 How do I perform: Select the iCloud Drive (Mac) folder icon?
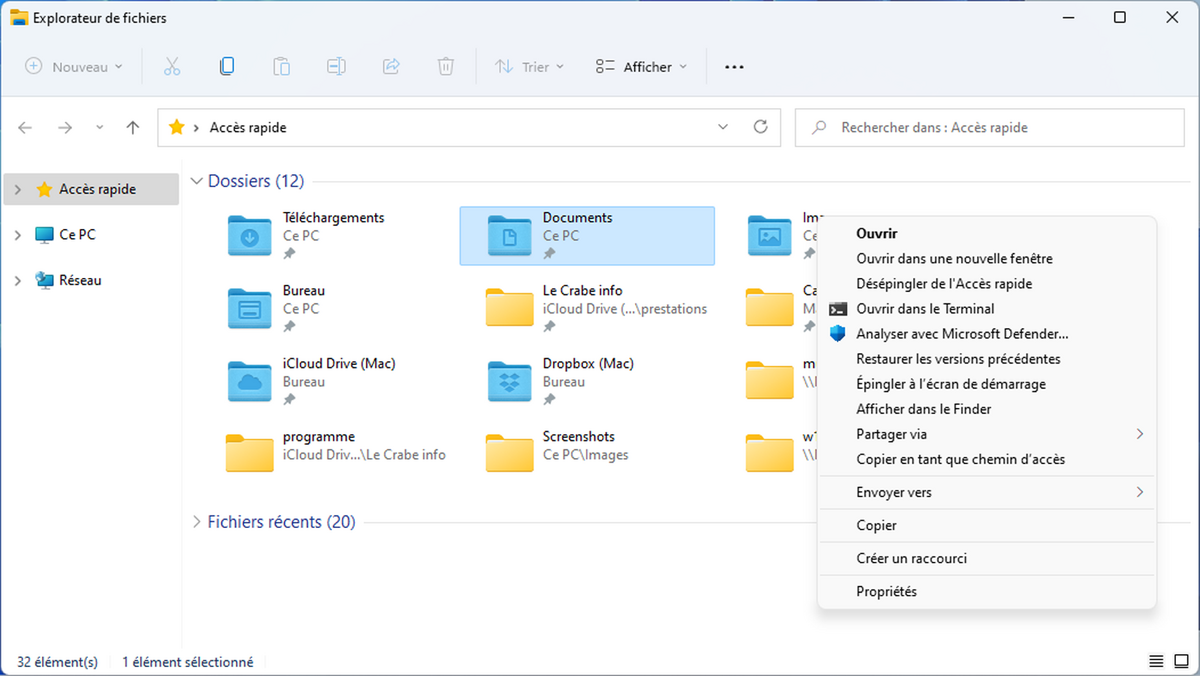click(250, 381)
